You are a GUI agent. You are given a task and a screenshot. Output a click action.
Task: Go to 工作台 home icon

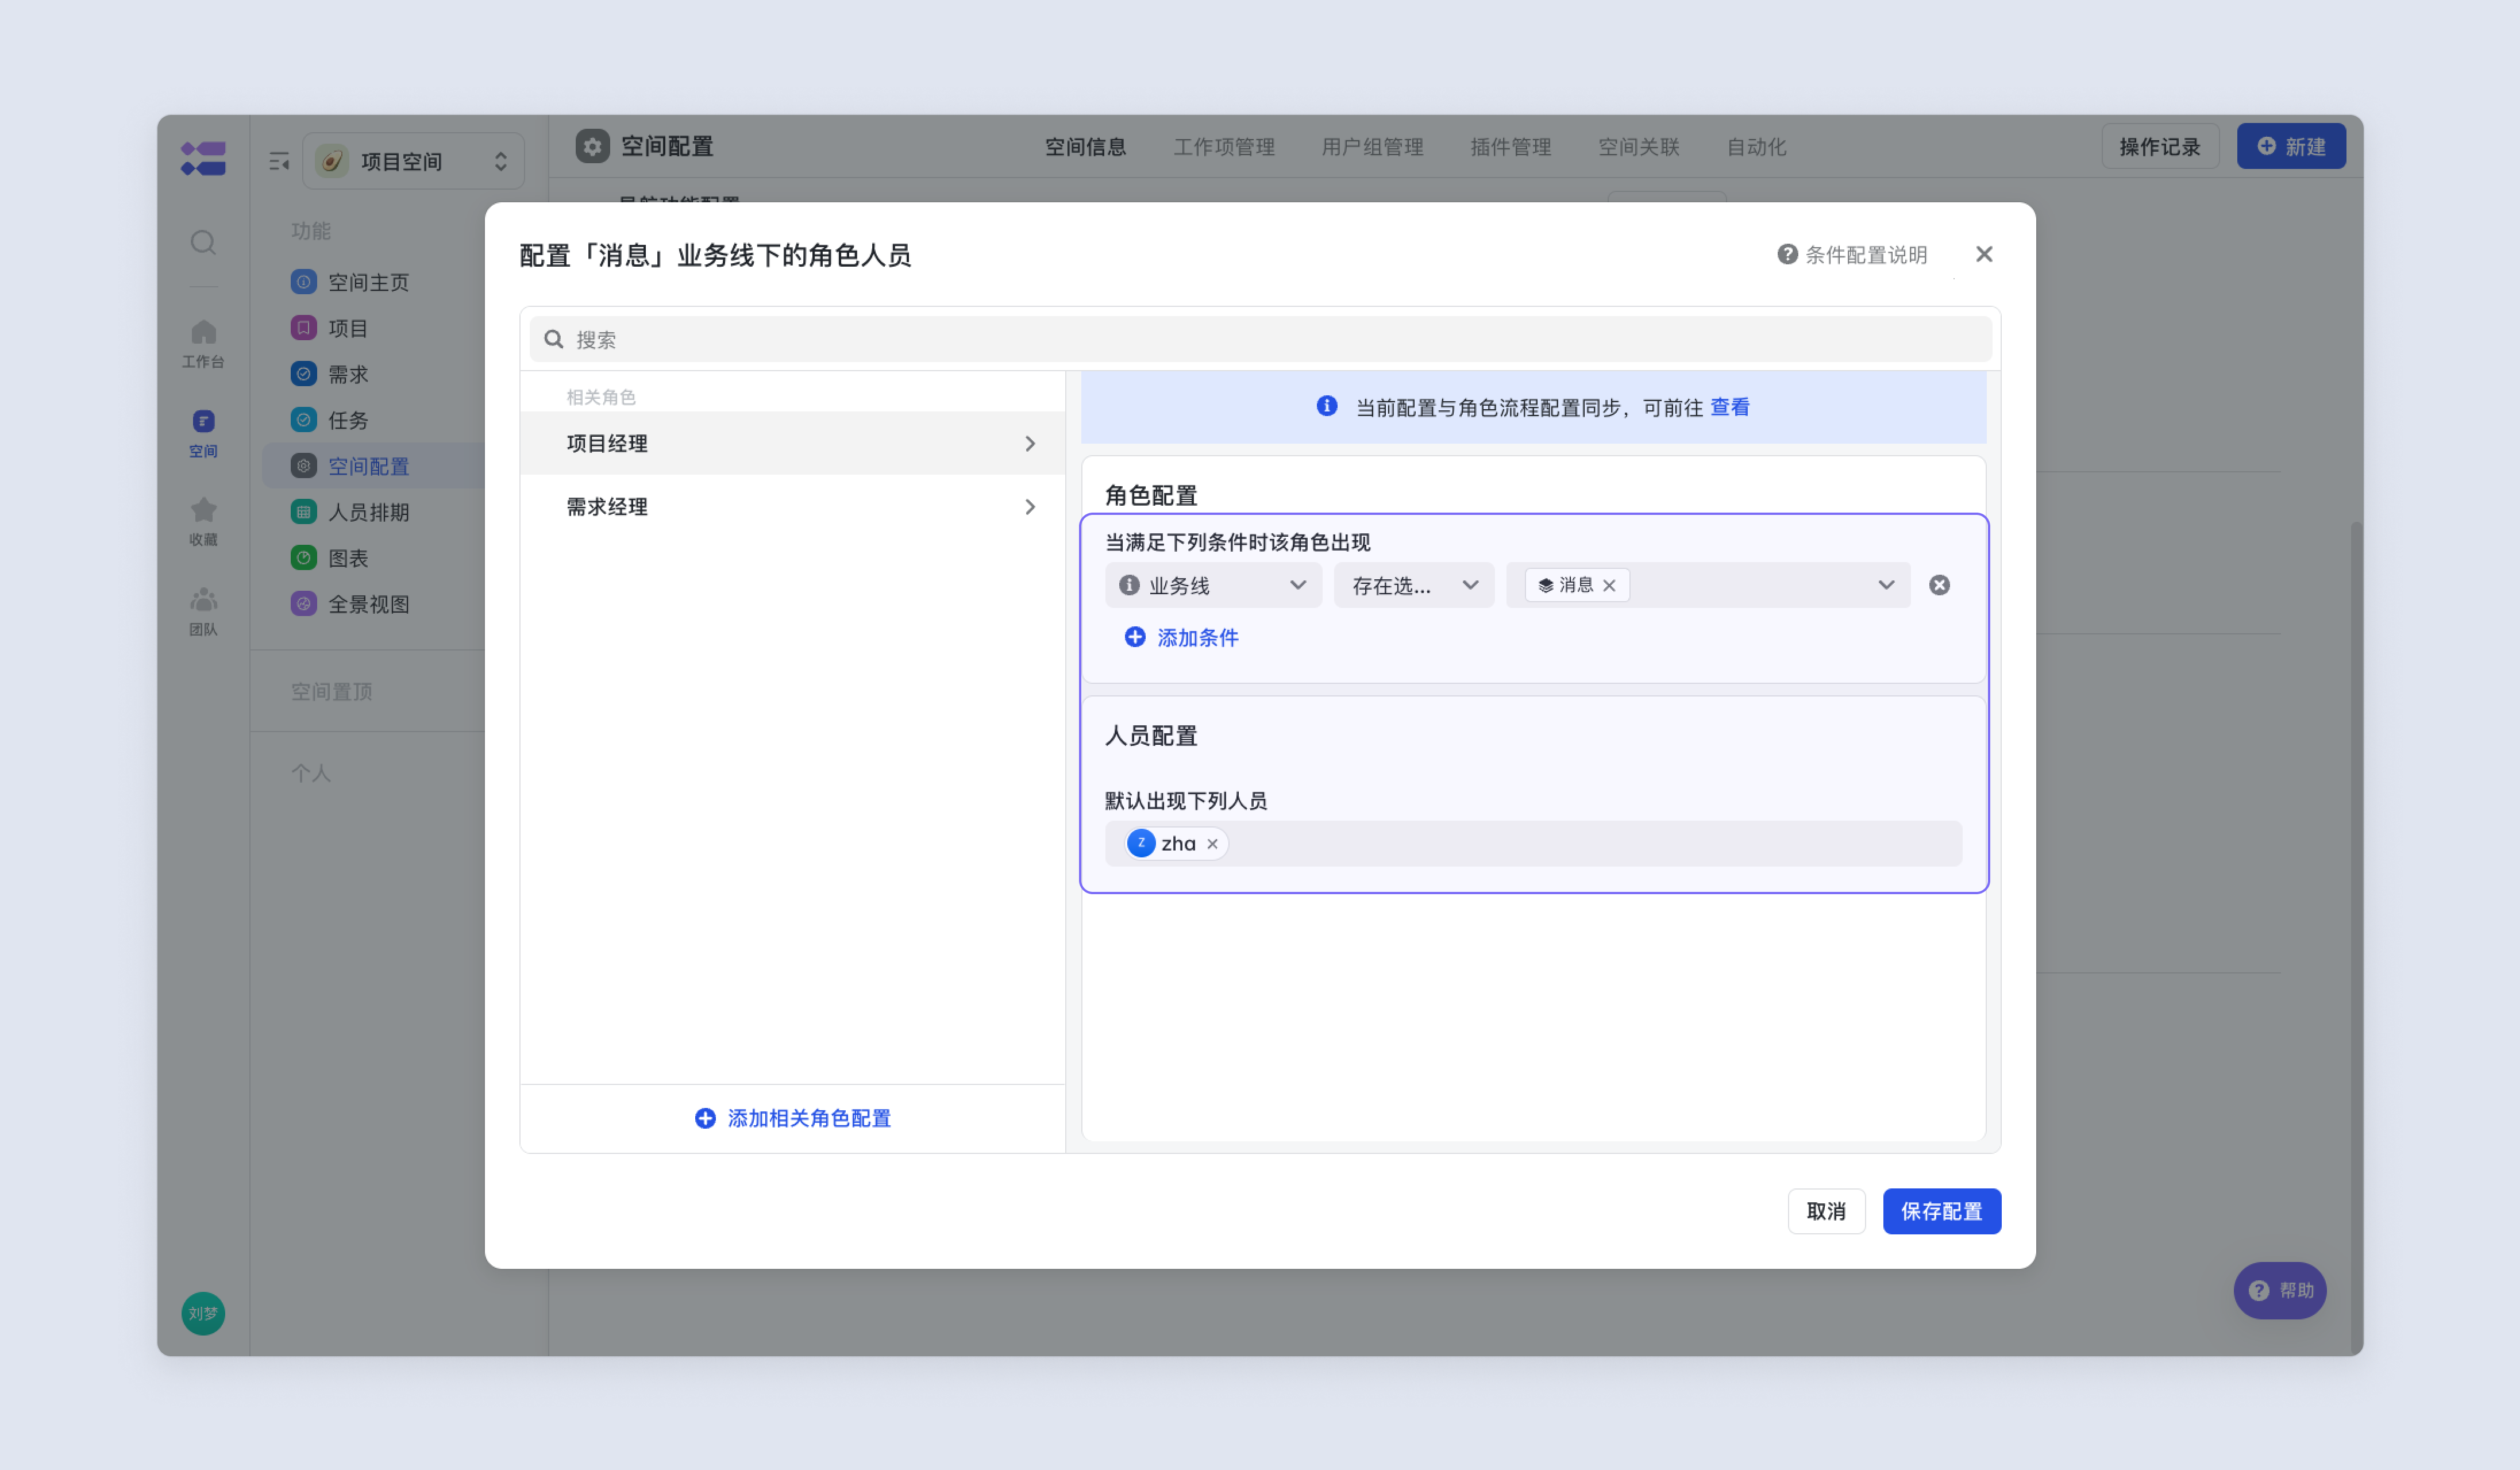(203, 343)
